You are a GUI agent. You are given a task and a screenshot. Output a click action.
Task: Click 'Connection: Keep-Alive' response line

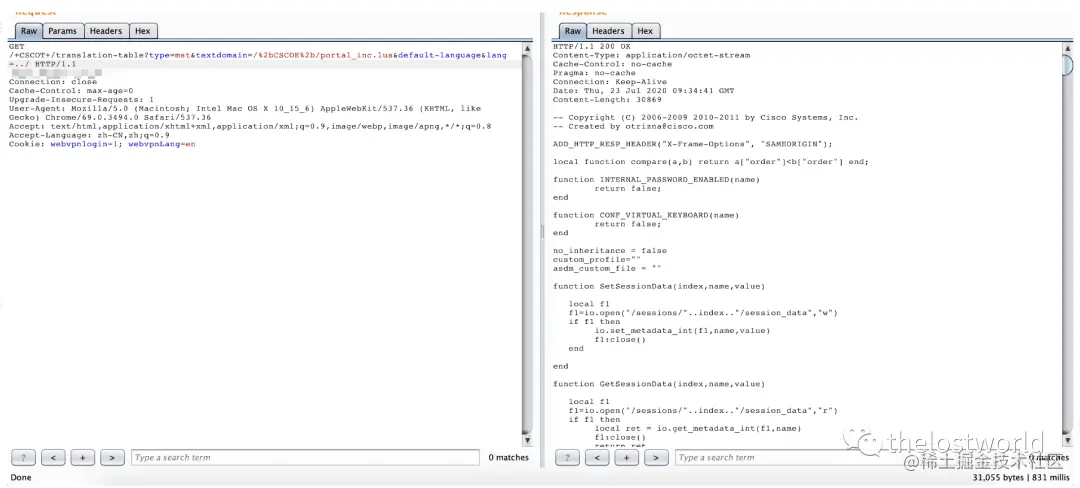click(610, 82)
